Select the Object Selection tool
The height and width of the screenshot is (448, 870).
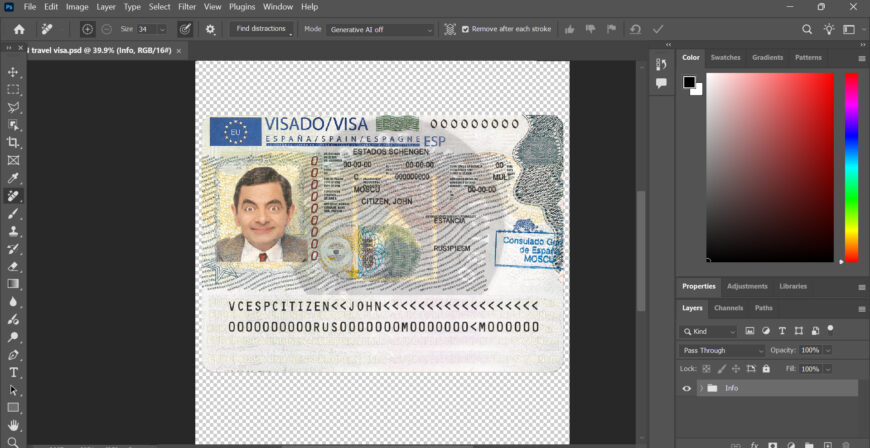coord(13,125)
